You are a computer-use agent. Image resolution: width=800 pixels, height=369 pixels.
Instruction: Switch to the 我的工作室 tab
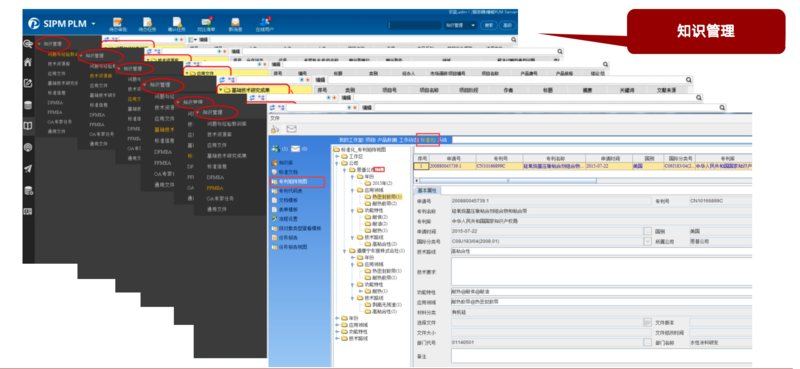coord(351,140)
